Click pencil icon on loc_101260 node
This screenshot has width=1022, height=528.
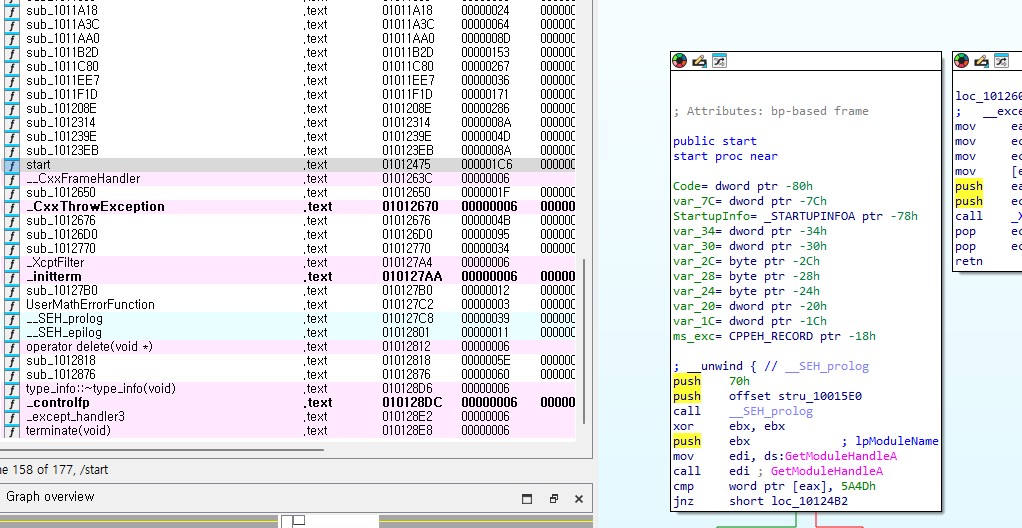(982, 61)
